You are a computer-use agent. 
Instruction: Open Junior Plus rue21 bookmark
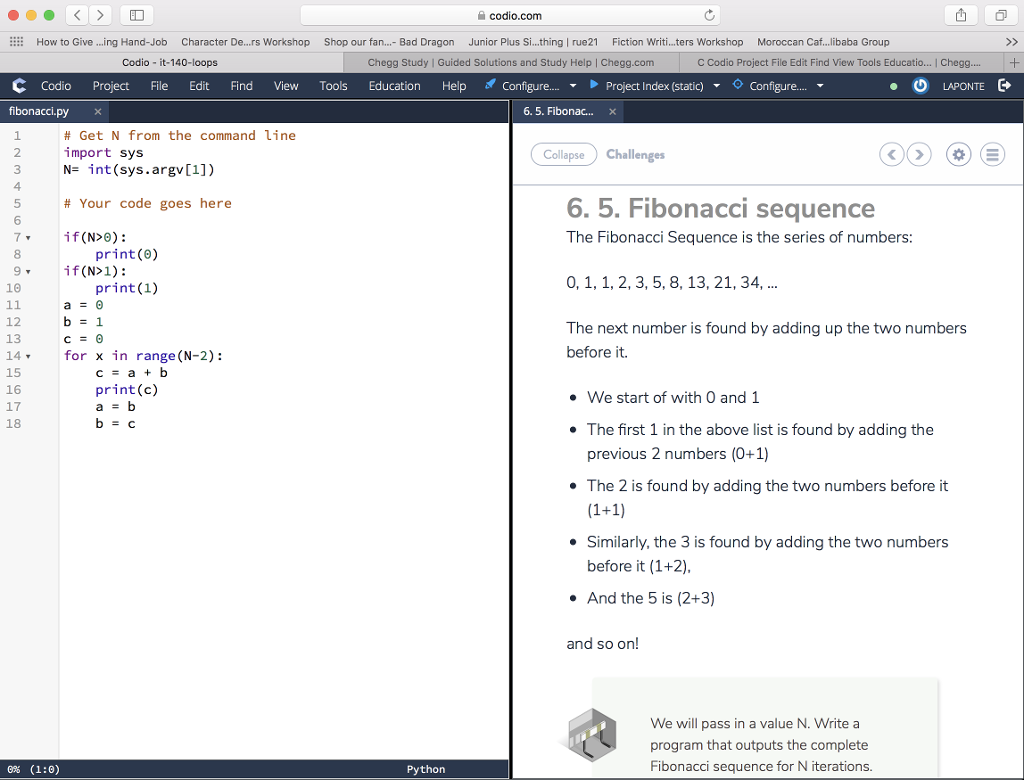pos(533,42)
